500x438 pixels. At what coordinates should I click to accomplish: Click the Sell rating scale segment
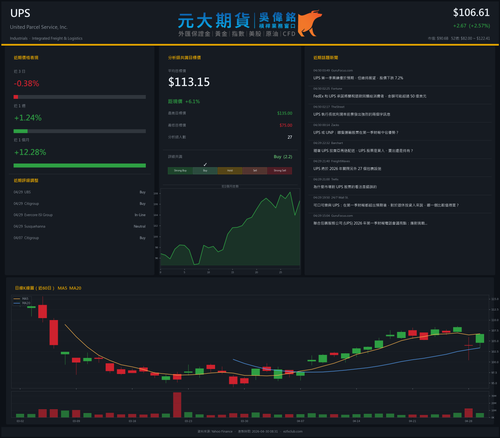255,171
